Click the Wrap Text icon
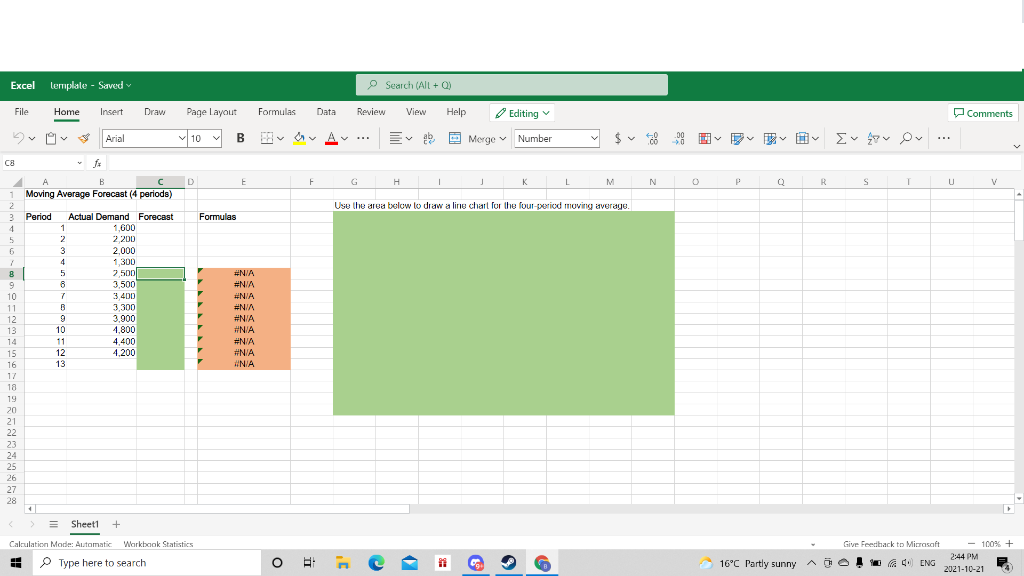Screen dimensions: 1024x576 [x=429, y=137]
